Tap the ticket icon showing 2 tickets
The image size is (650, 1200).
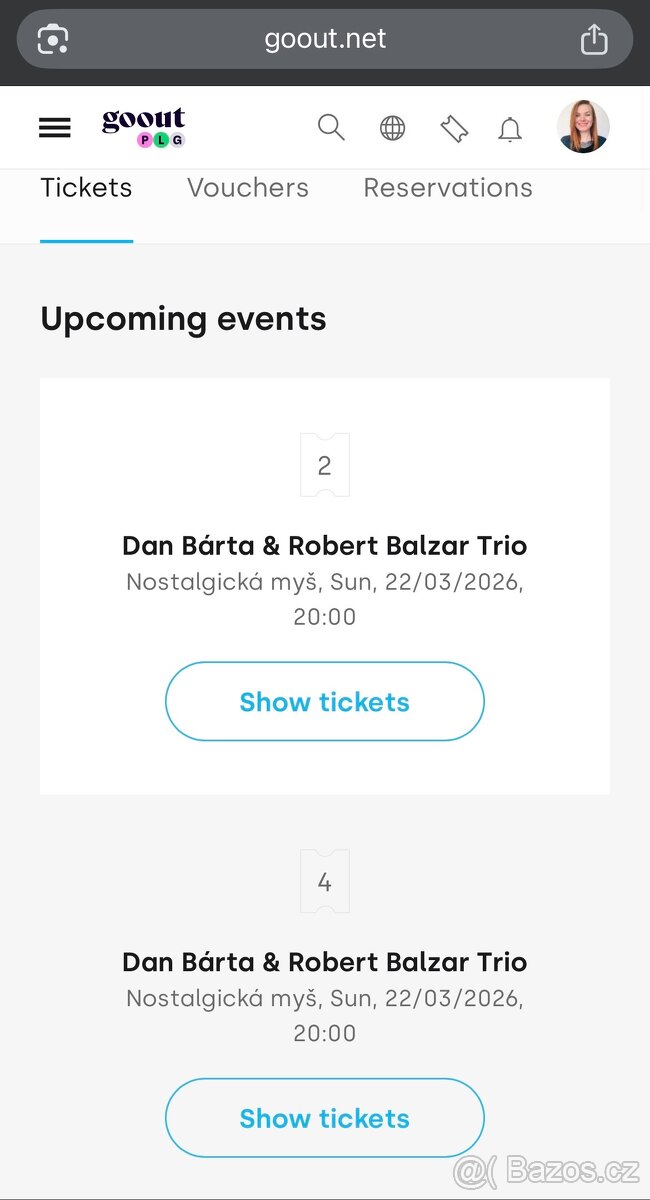(324, 464)
